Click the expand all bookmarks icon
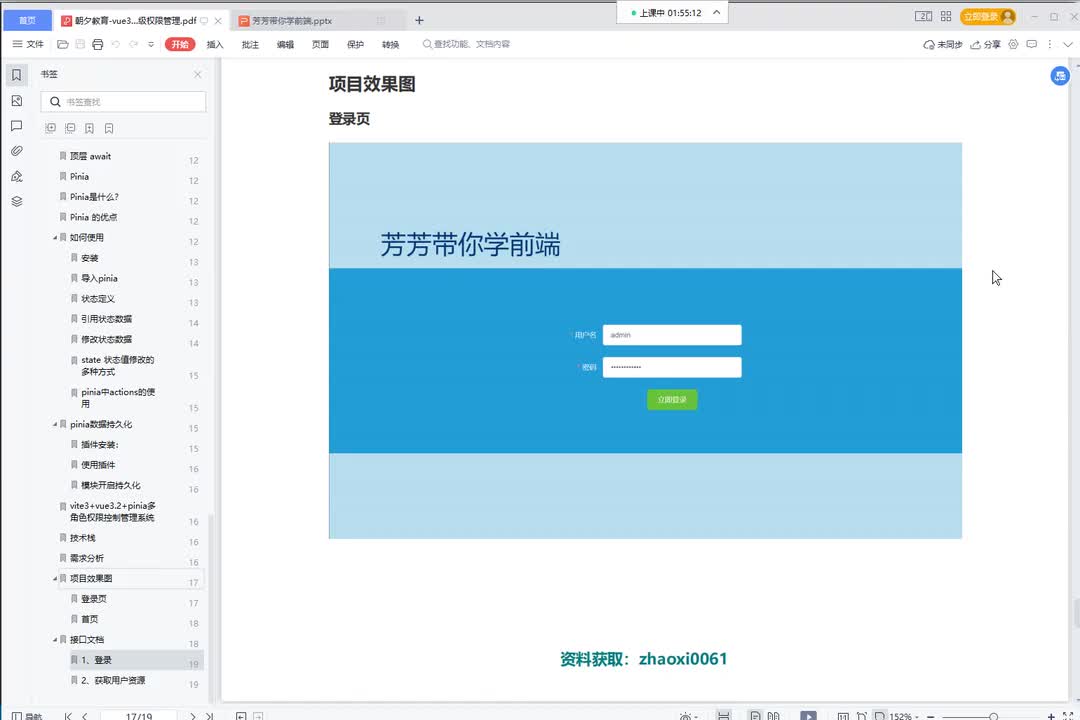Screen dimensions: 1080x720 coord(50,128)
